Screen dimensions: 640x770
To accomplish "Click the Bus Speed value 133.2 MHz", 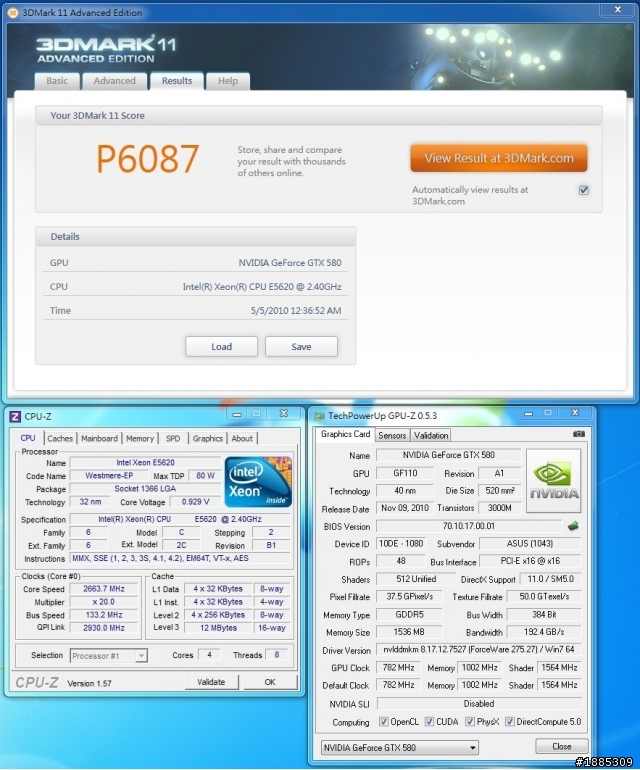I will 104,615.
